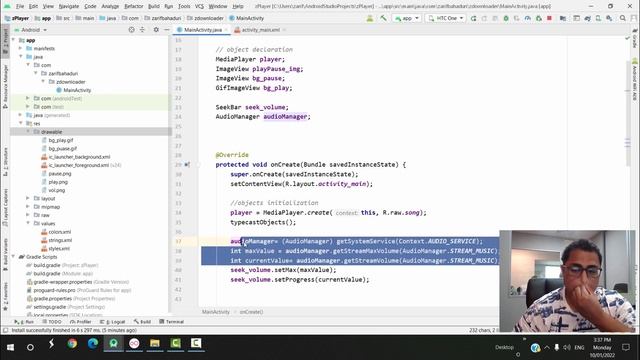Click the Cortana search circle

(x=30, y=347)
